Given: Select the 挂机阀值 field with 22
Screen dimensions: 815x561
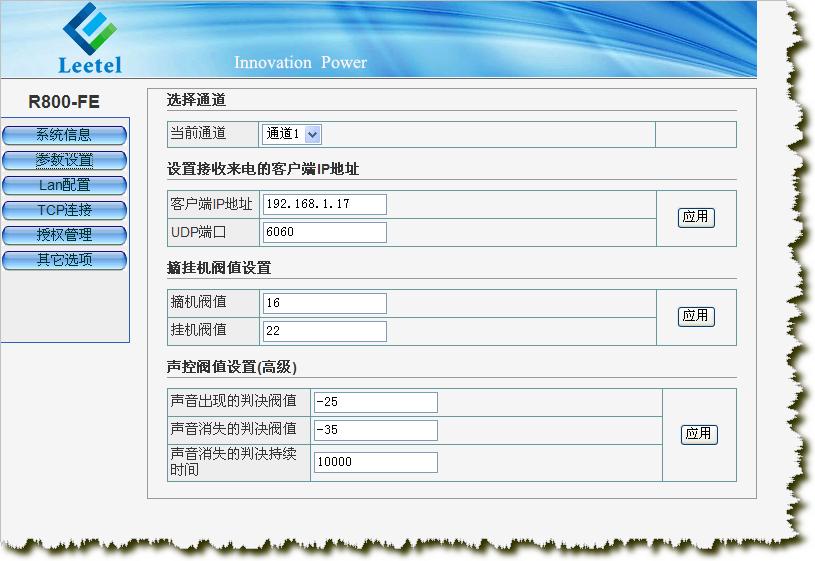Looking at the screenshot, I should tap(324, 331).
